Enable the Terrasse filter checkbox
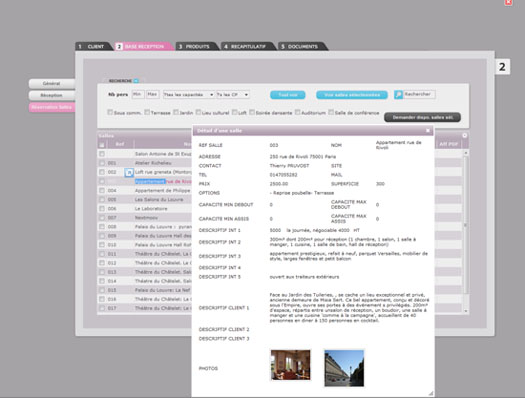525x398 pixels. [147, 112]
